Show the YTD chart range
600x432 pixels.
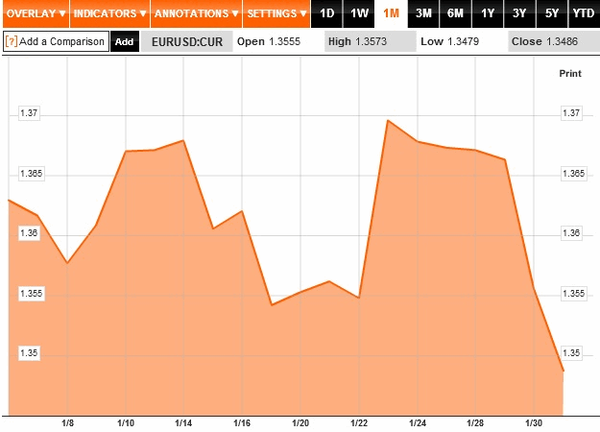584,14
